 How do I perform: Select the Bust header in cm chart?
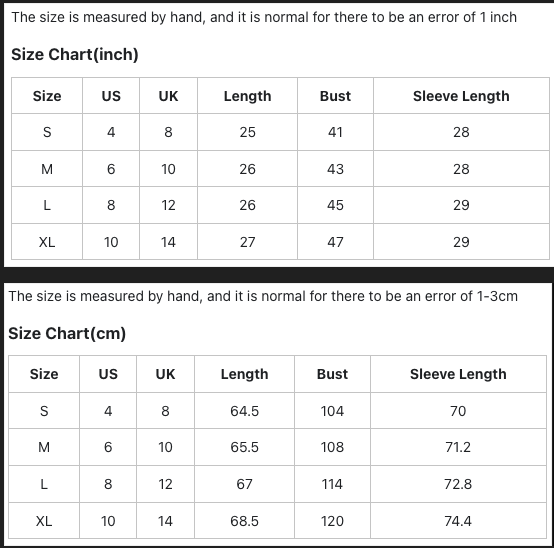tap(332, 374)
